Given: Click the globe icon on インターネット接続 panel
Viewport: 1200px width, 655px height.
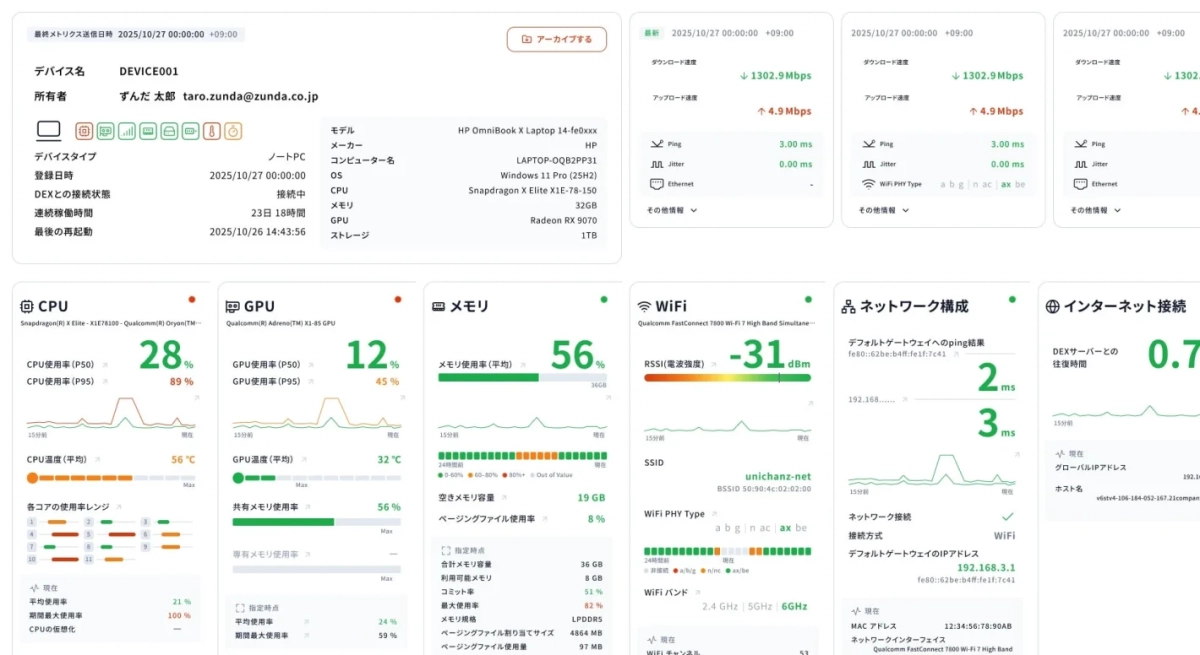Looking at the screenshot, I should 1055,305.
